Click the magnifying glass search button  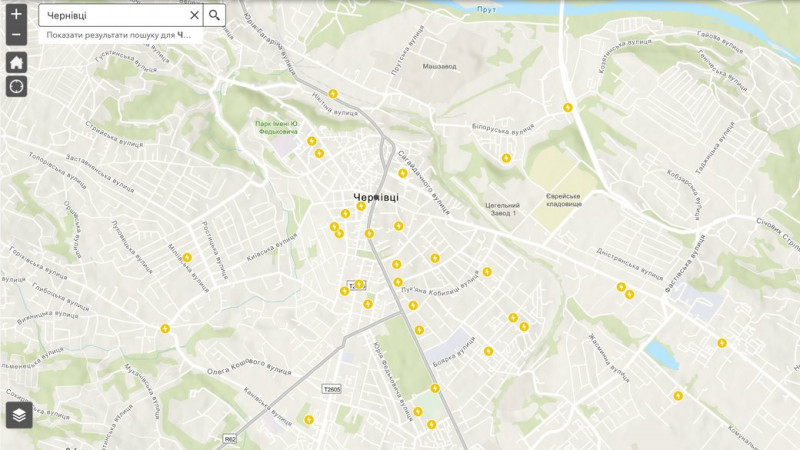(x=214, y=15)
